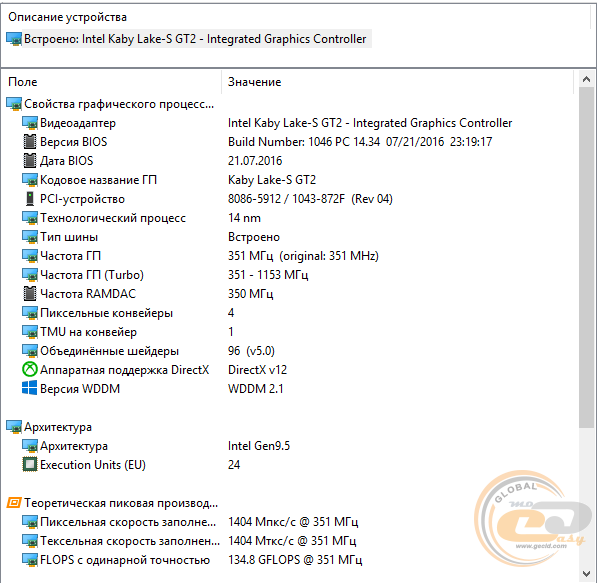
Task: Click the Дата BIOS chip icon
Action: coord(30,161)
